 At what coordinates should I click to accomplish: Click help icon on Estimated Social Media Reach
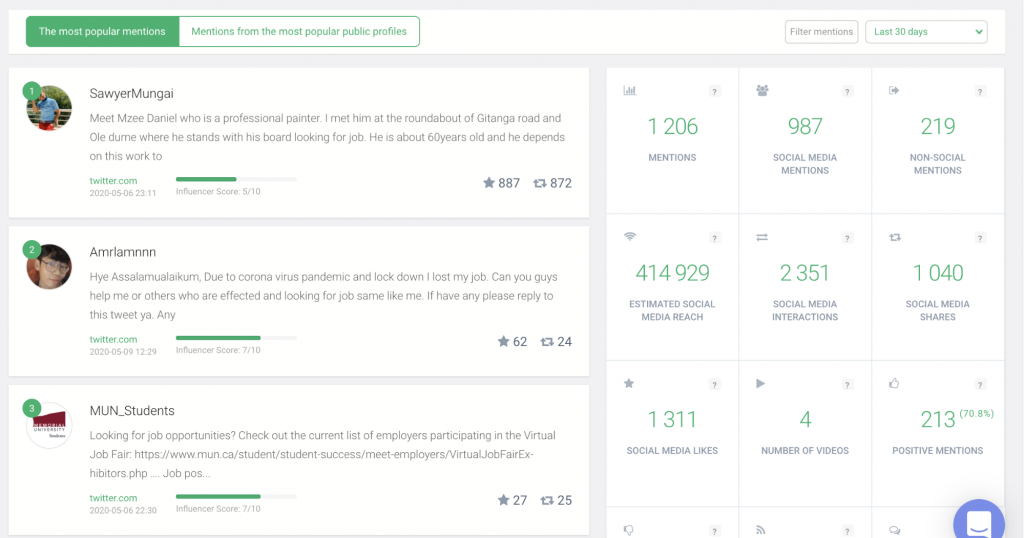pos(714,238)
